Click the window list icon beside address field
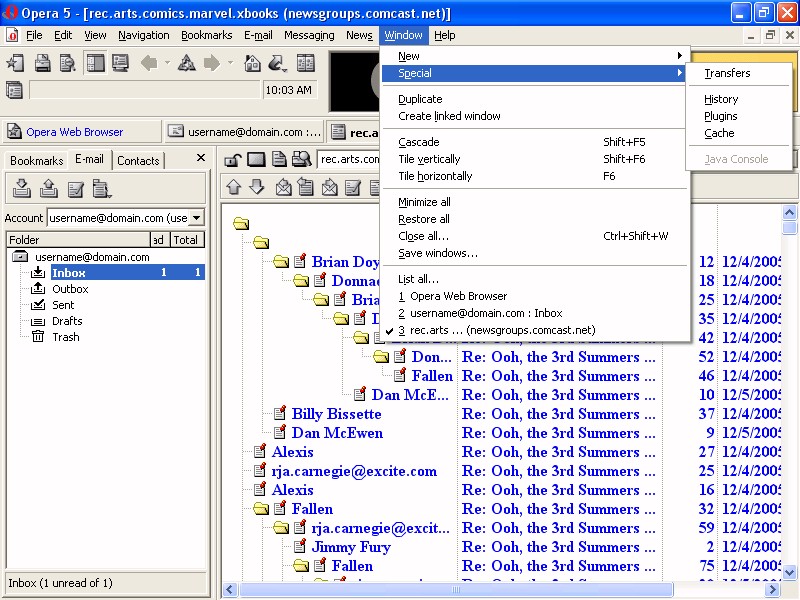 click(x=14, y=90)
